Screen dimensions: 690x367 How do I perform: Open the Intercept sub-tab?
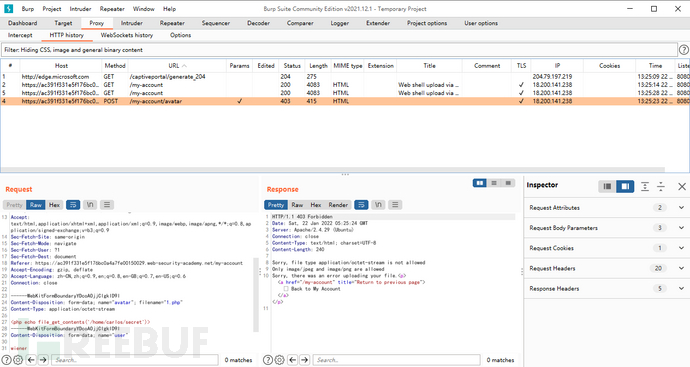click(20, 35)
